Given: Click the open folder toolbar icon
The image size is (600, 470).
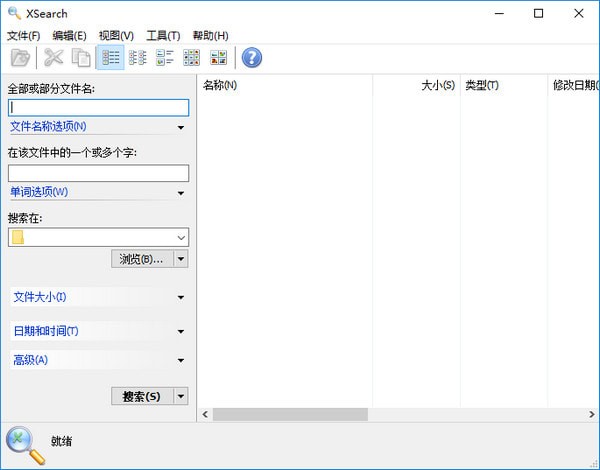Looking at the screenshot, I should point(20,58).
